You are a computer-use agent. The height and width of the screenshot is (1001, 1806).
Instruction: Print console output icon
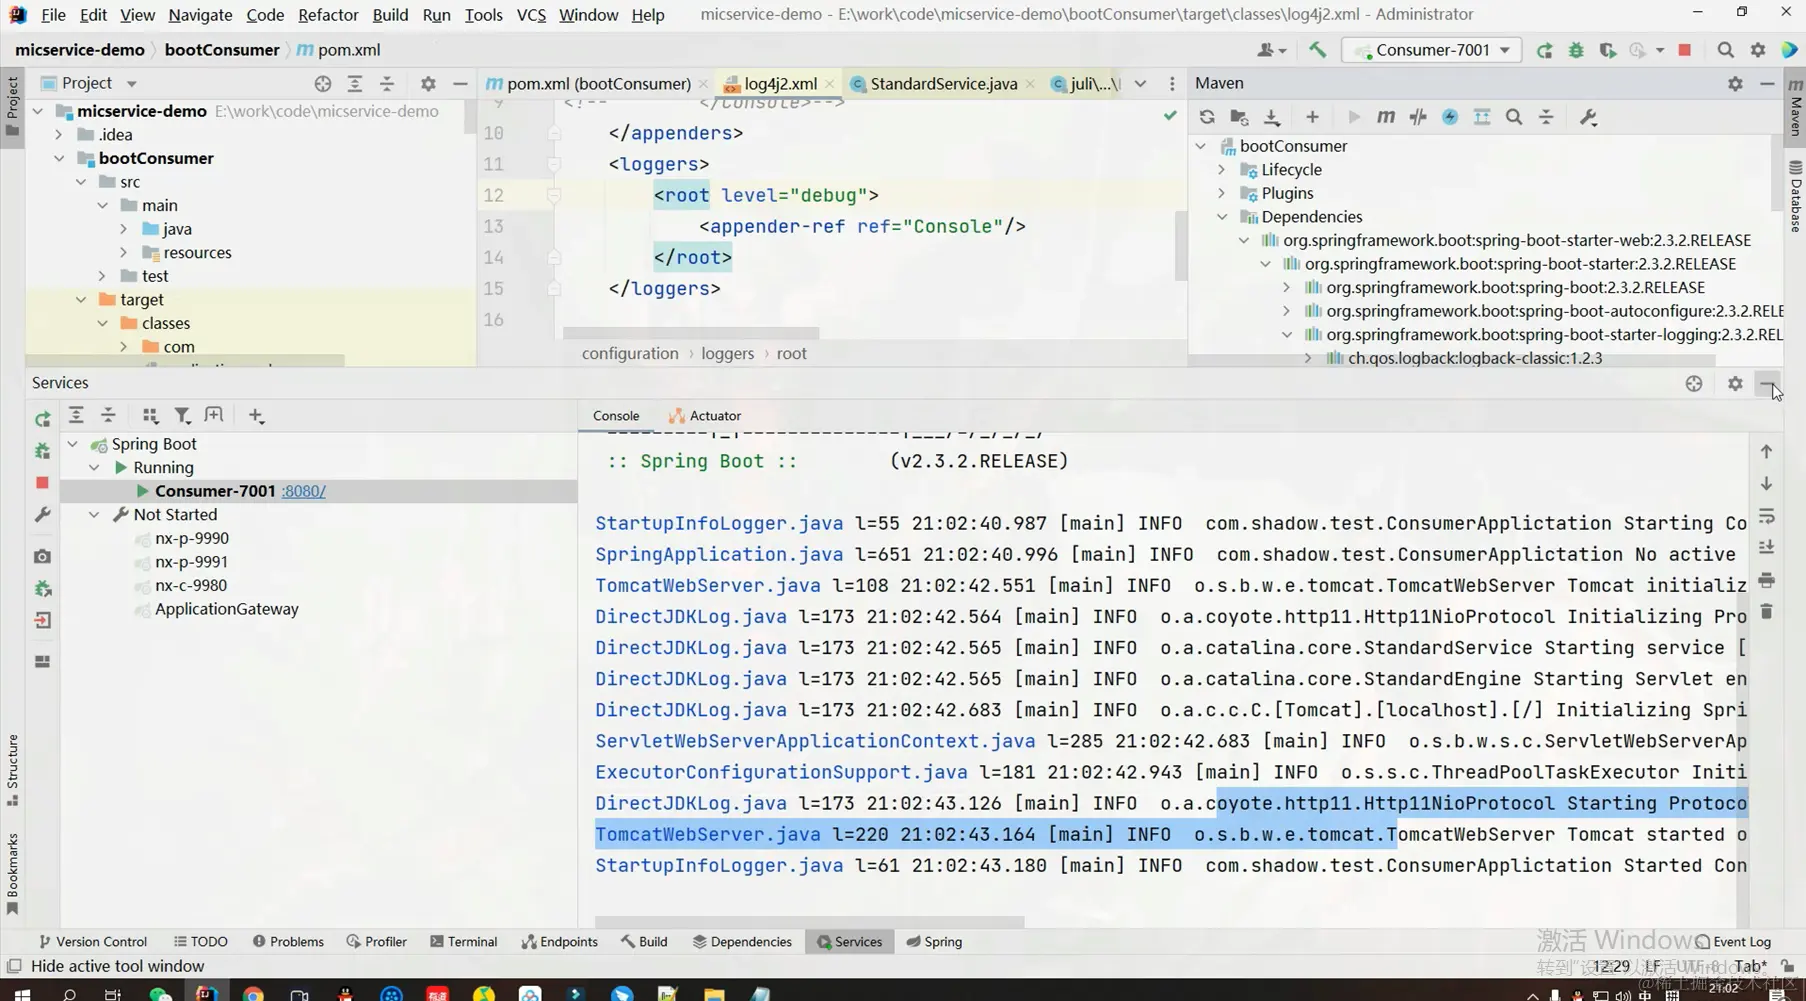click(1767, 580)
